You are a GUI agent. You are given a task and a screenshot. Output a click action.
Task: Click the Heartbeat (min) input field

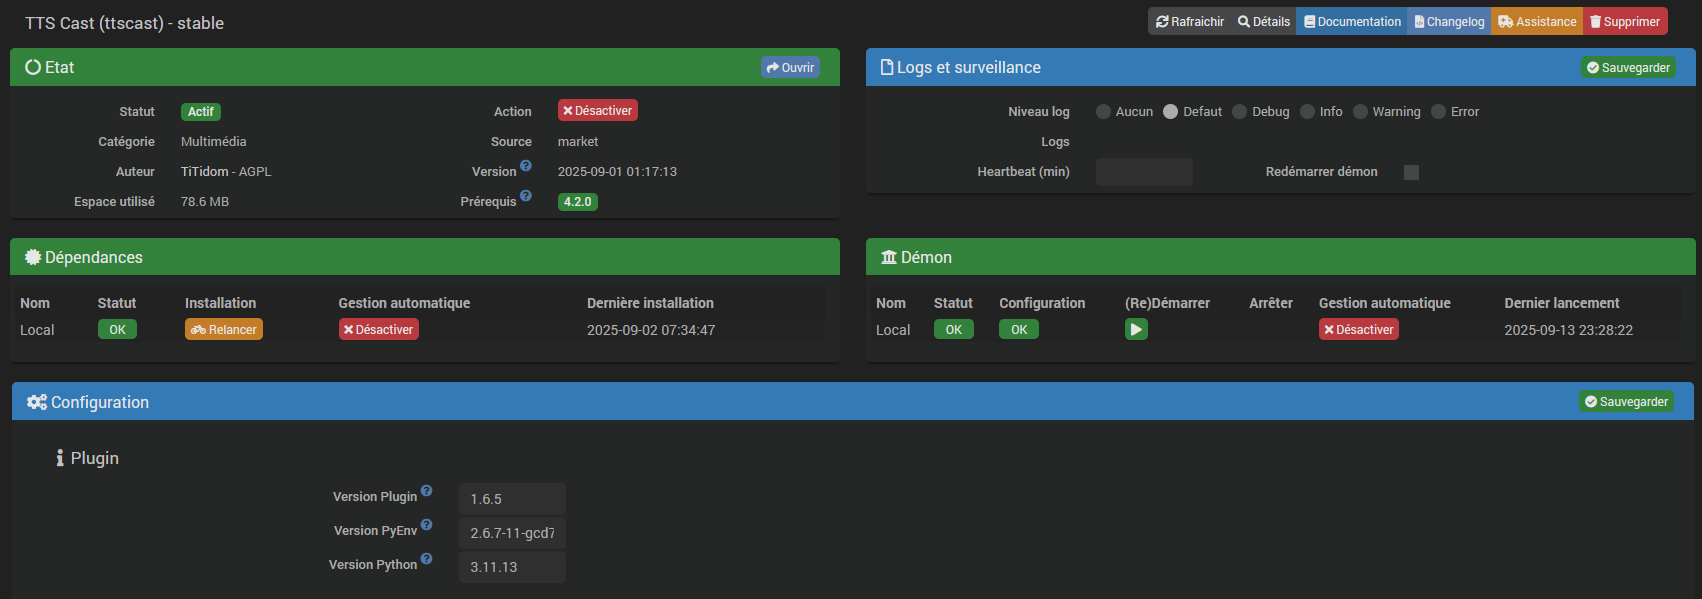pyautogui.click(x=1144, y=172)
